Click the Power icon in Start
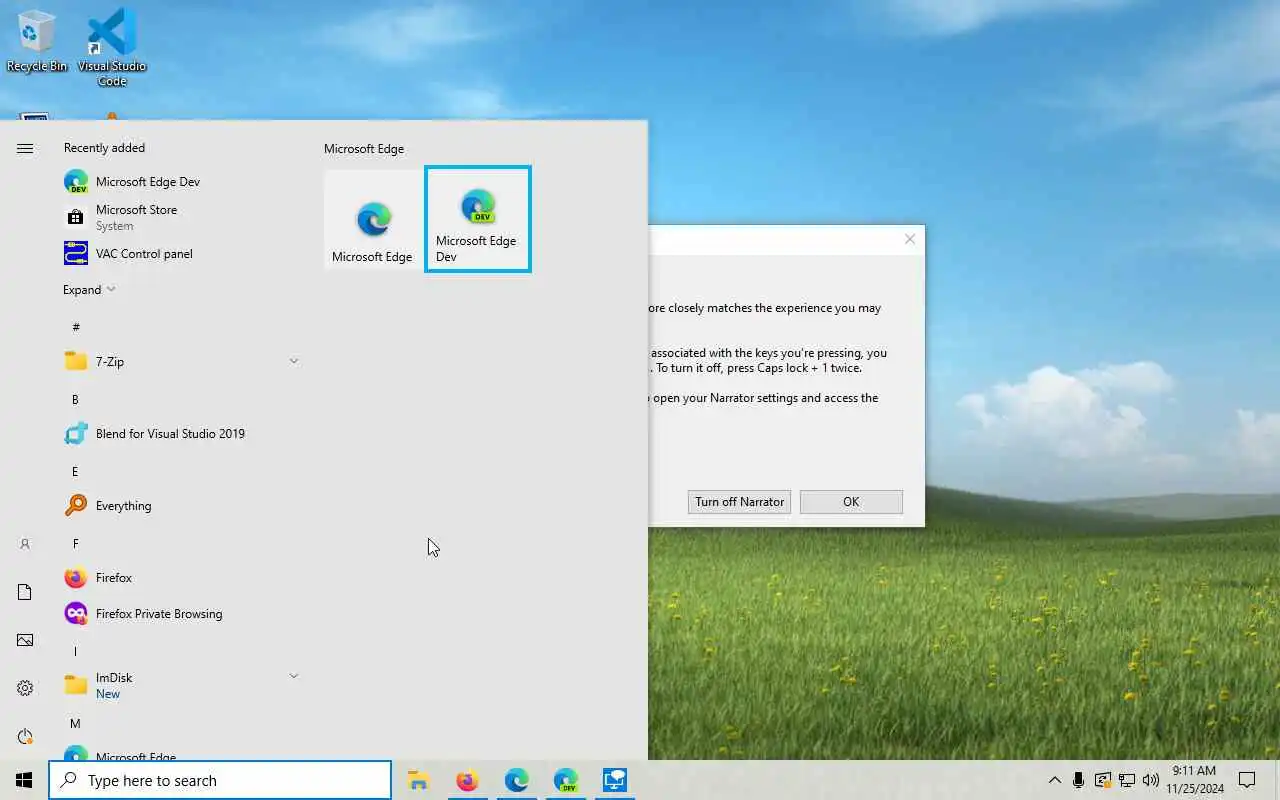Viewport: 1280px width, 800px height. click(25, 736)
